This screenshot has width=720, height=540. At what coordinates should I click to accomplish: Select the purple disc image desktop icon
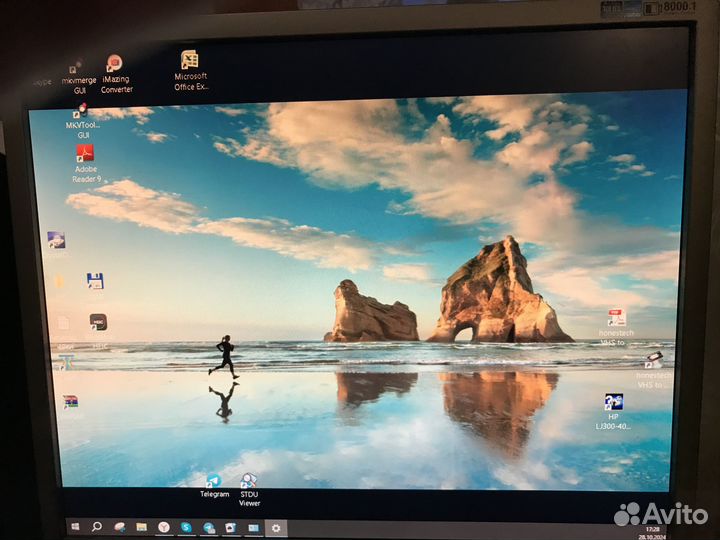56,240
